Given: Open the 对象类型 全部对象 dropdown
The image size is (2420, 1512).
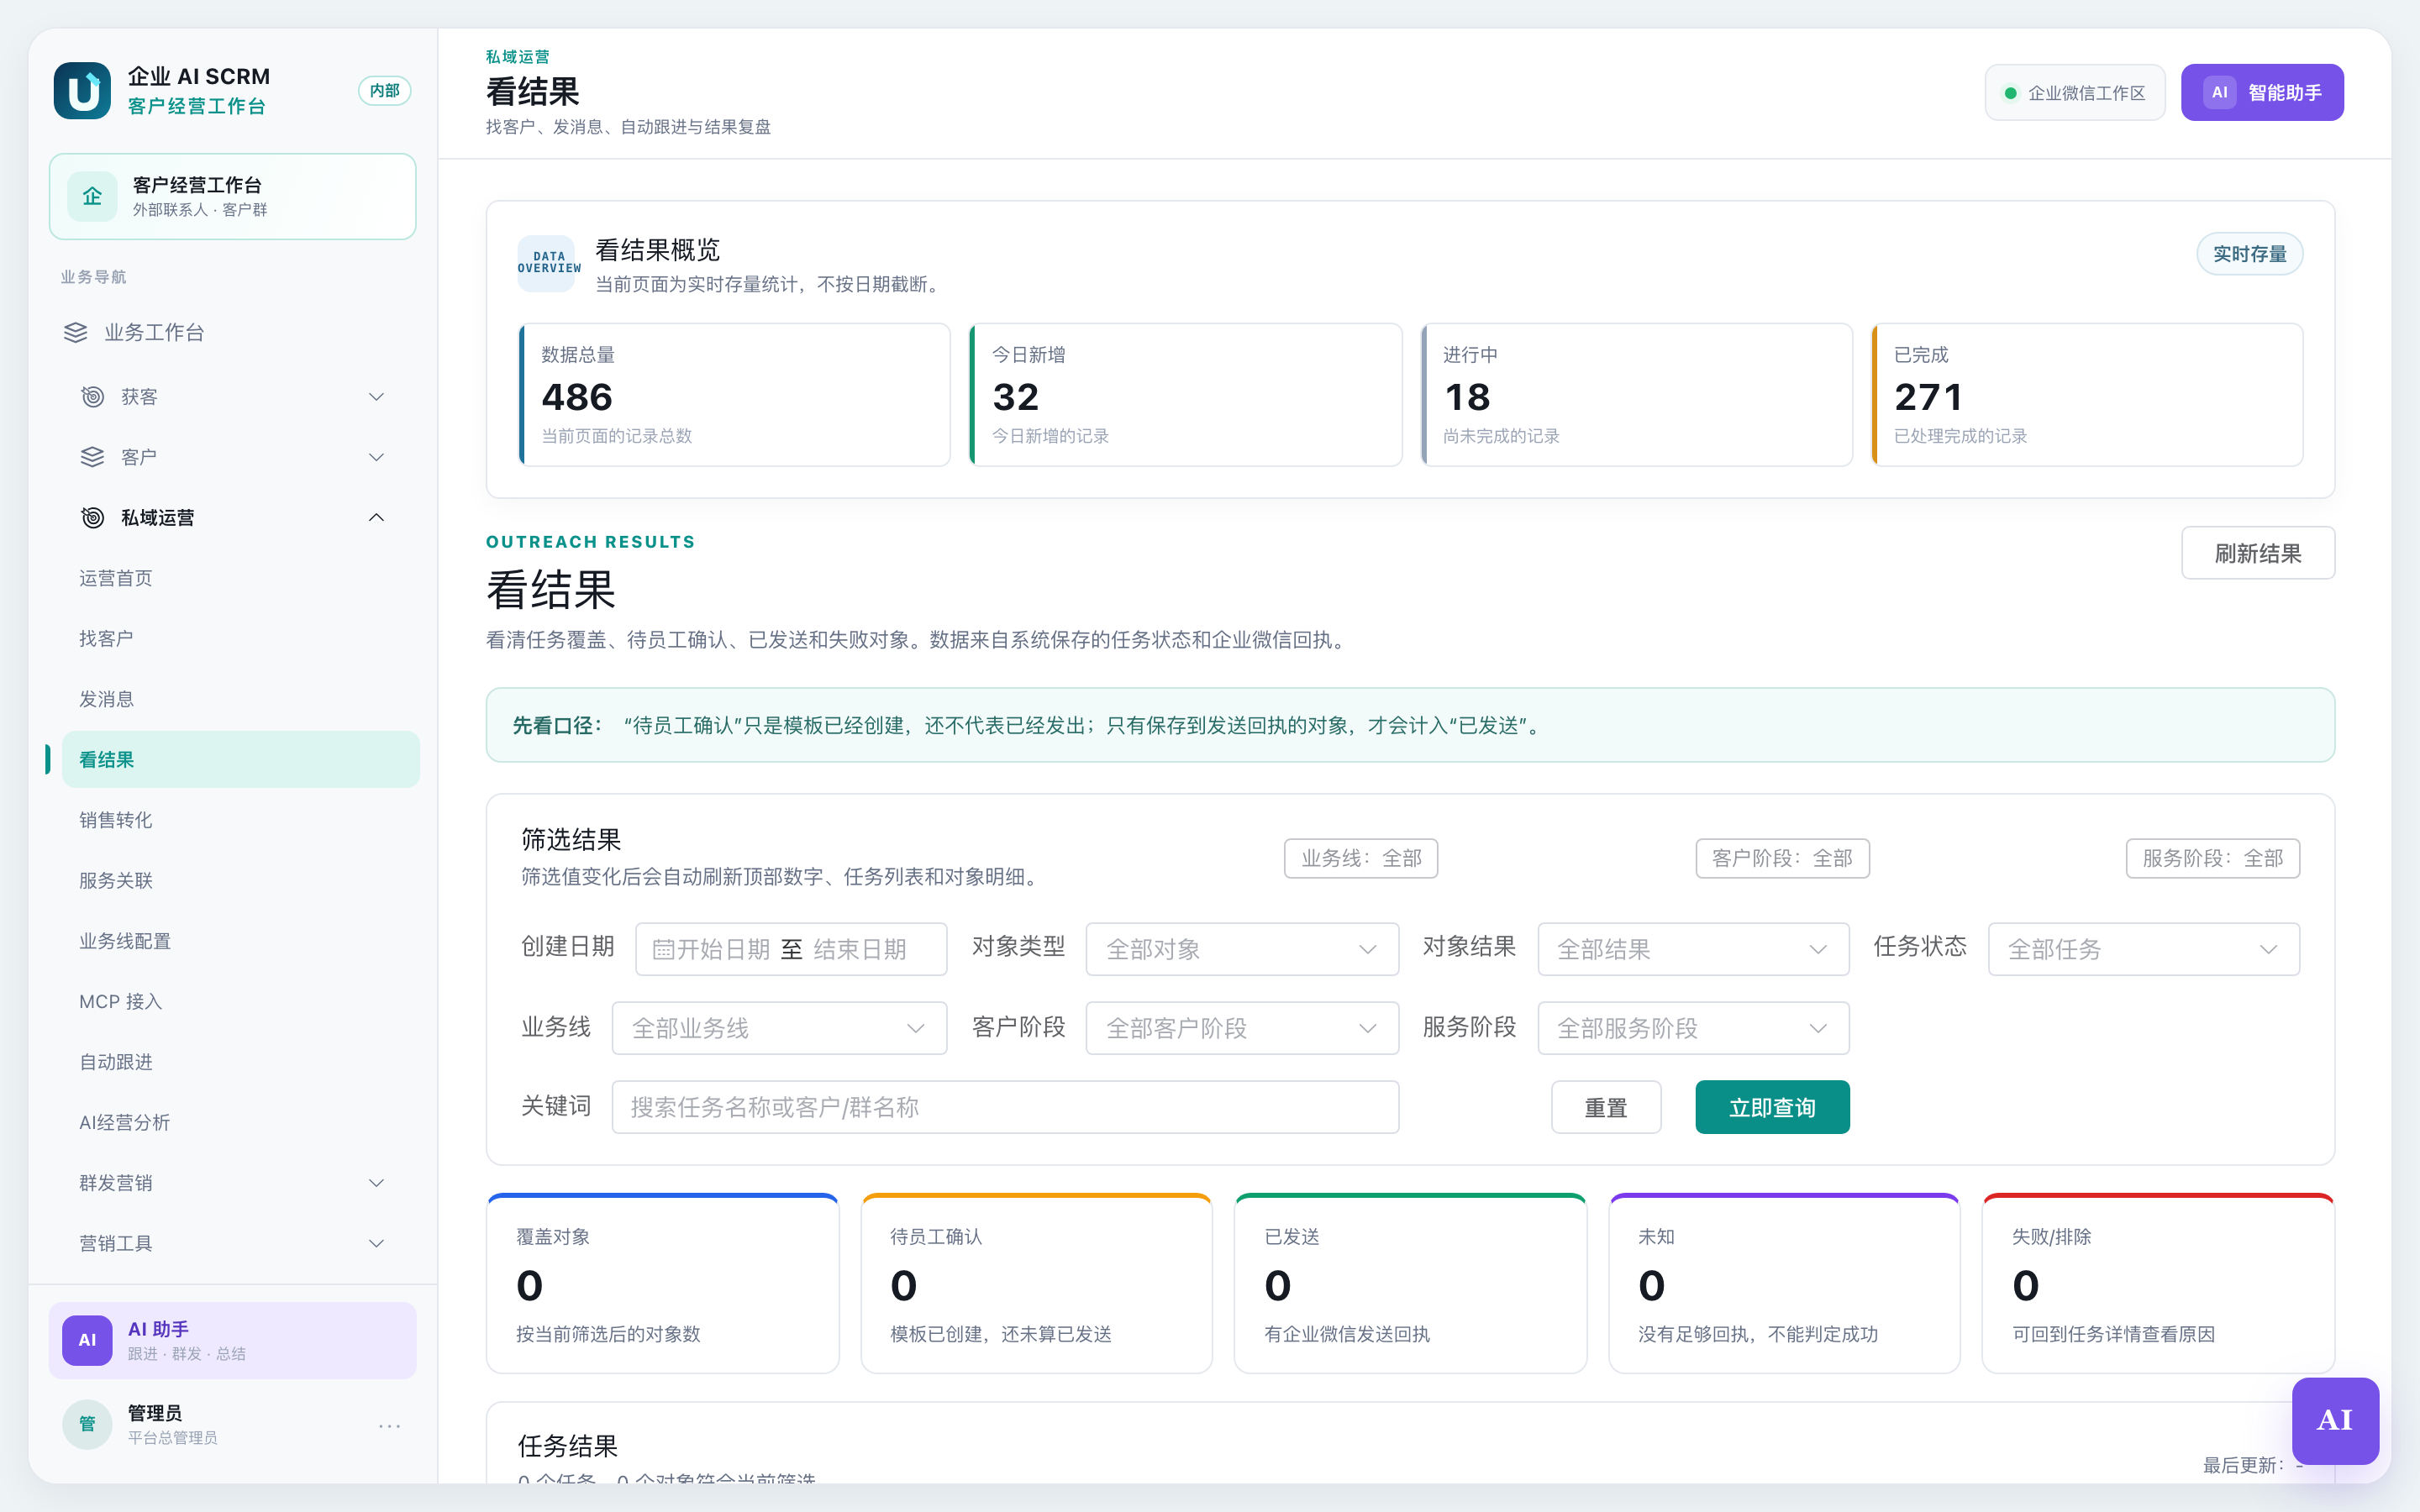Looking at the screenshot, I should coord(1242,949).
